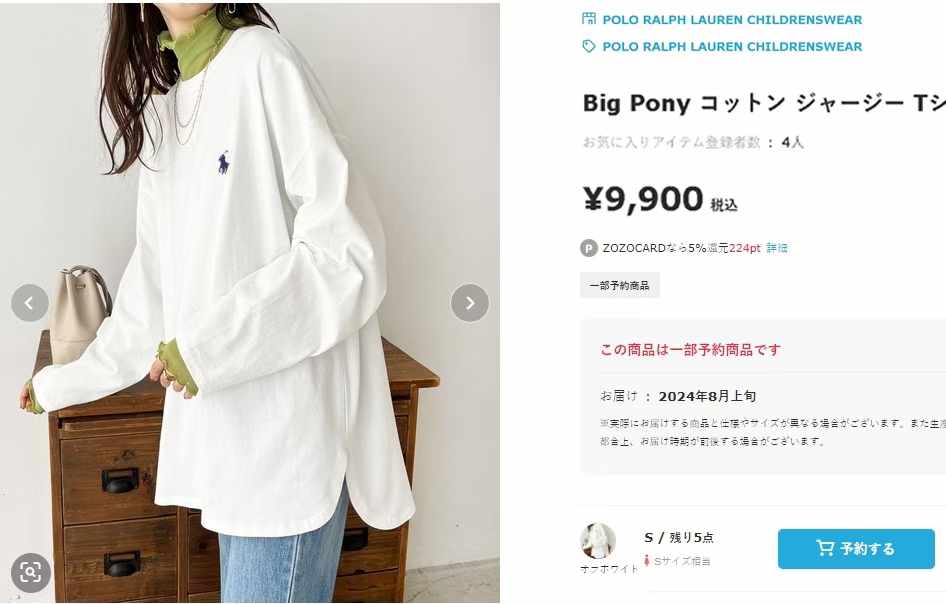Click the S / 残り5点 stock text
The width and height of the screenshot is (946, 604).
click(679, 538)
